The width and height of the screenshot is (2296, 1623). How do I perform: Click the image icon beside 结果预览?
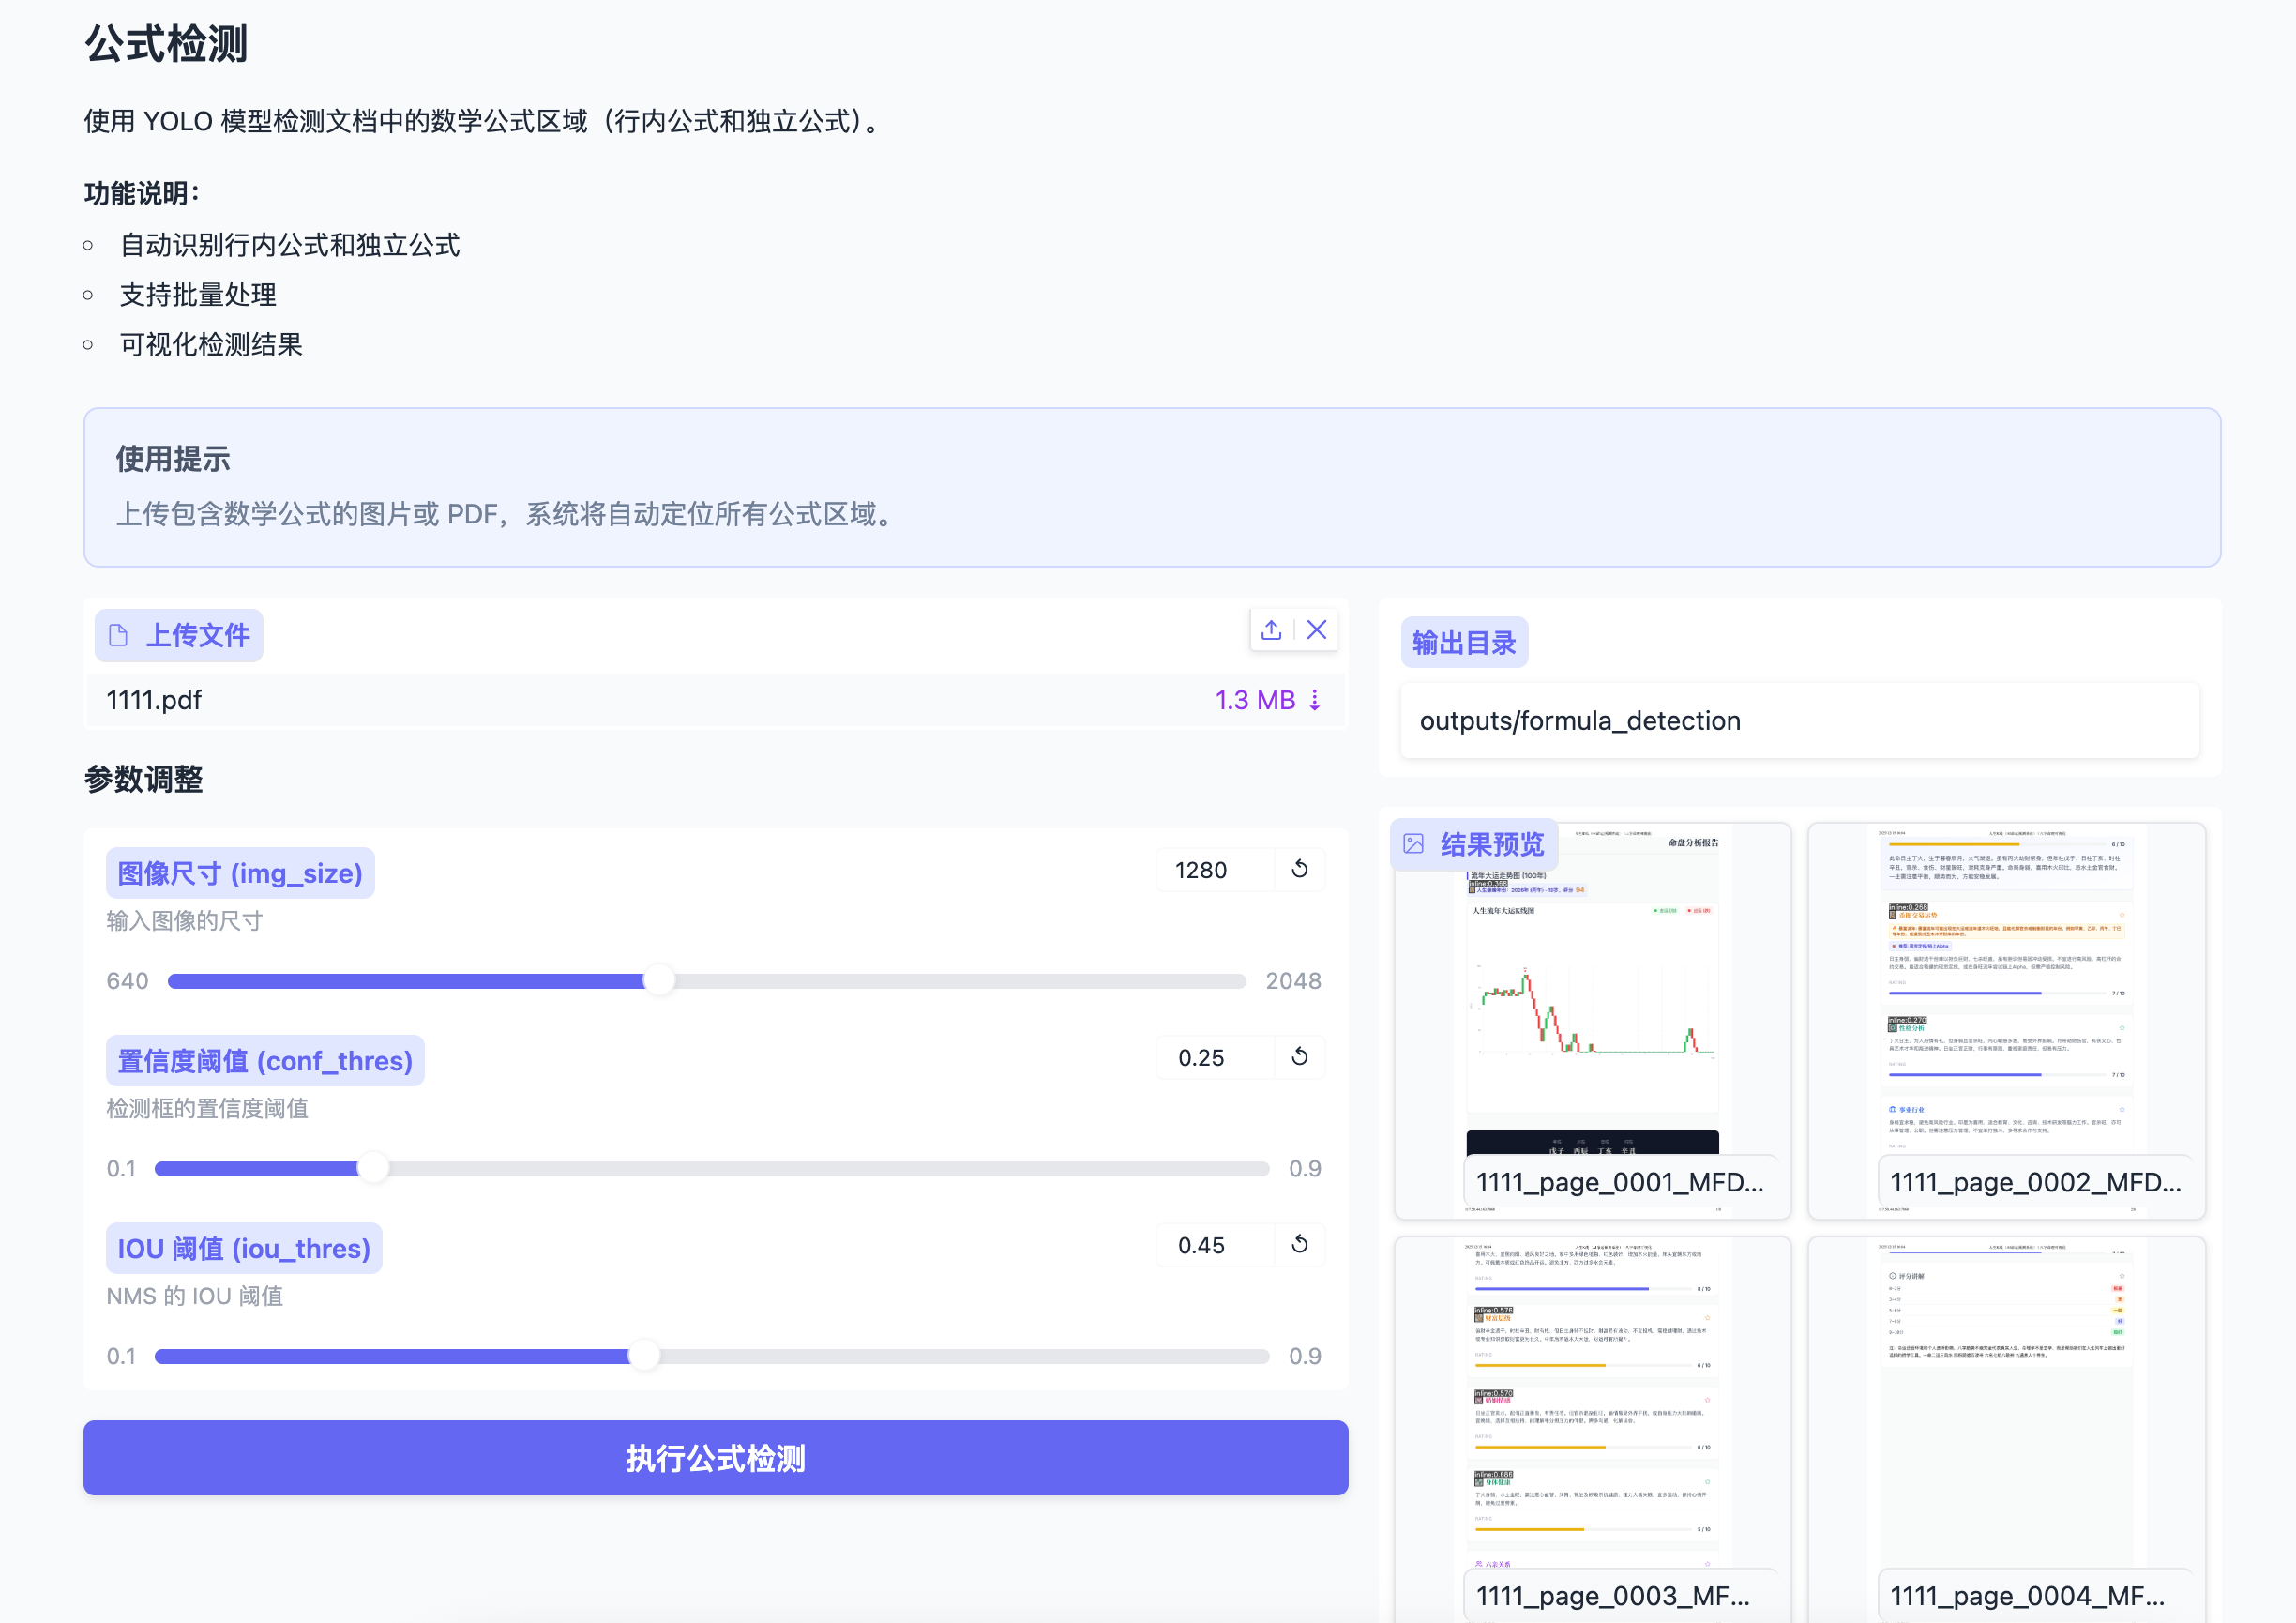(1415, 843)
